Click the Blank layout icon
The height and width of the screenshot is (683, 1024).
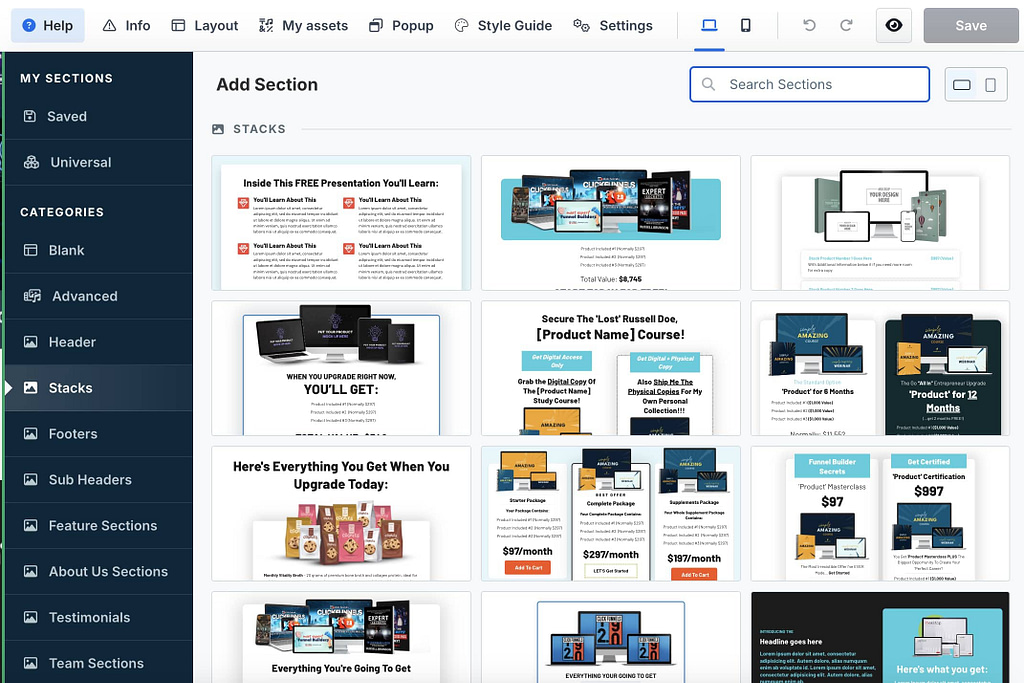pos(31,250)
